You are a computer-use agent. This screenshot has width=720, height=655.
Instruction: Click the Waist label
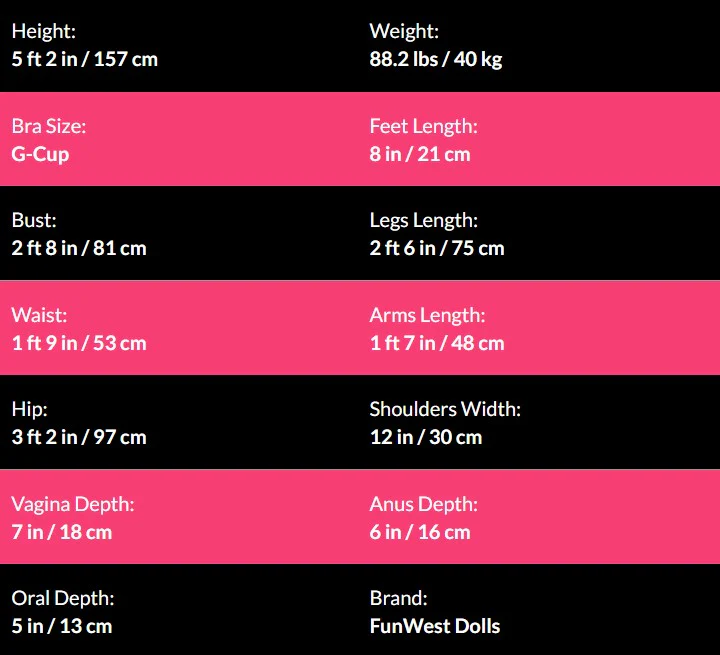pos(39,316)
